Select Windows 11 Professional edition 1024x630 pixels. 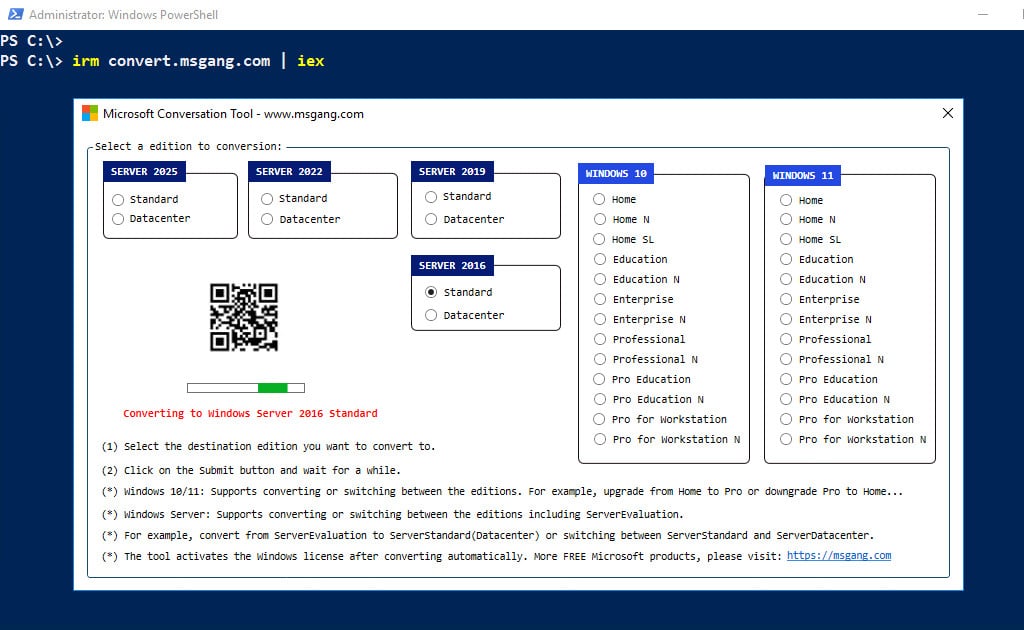coord(786,339)
